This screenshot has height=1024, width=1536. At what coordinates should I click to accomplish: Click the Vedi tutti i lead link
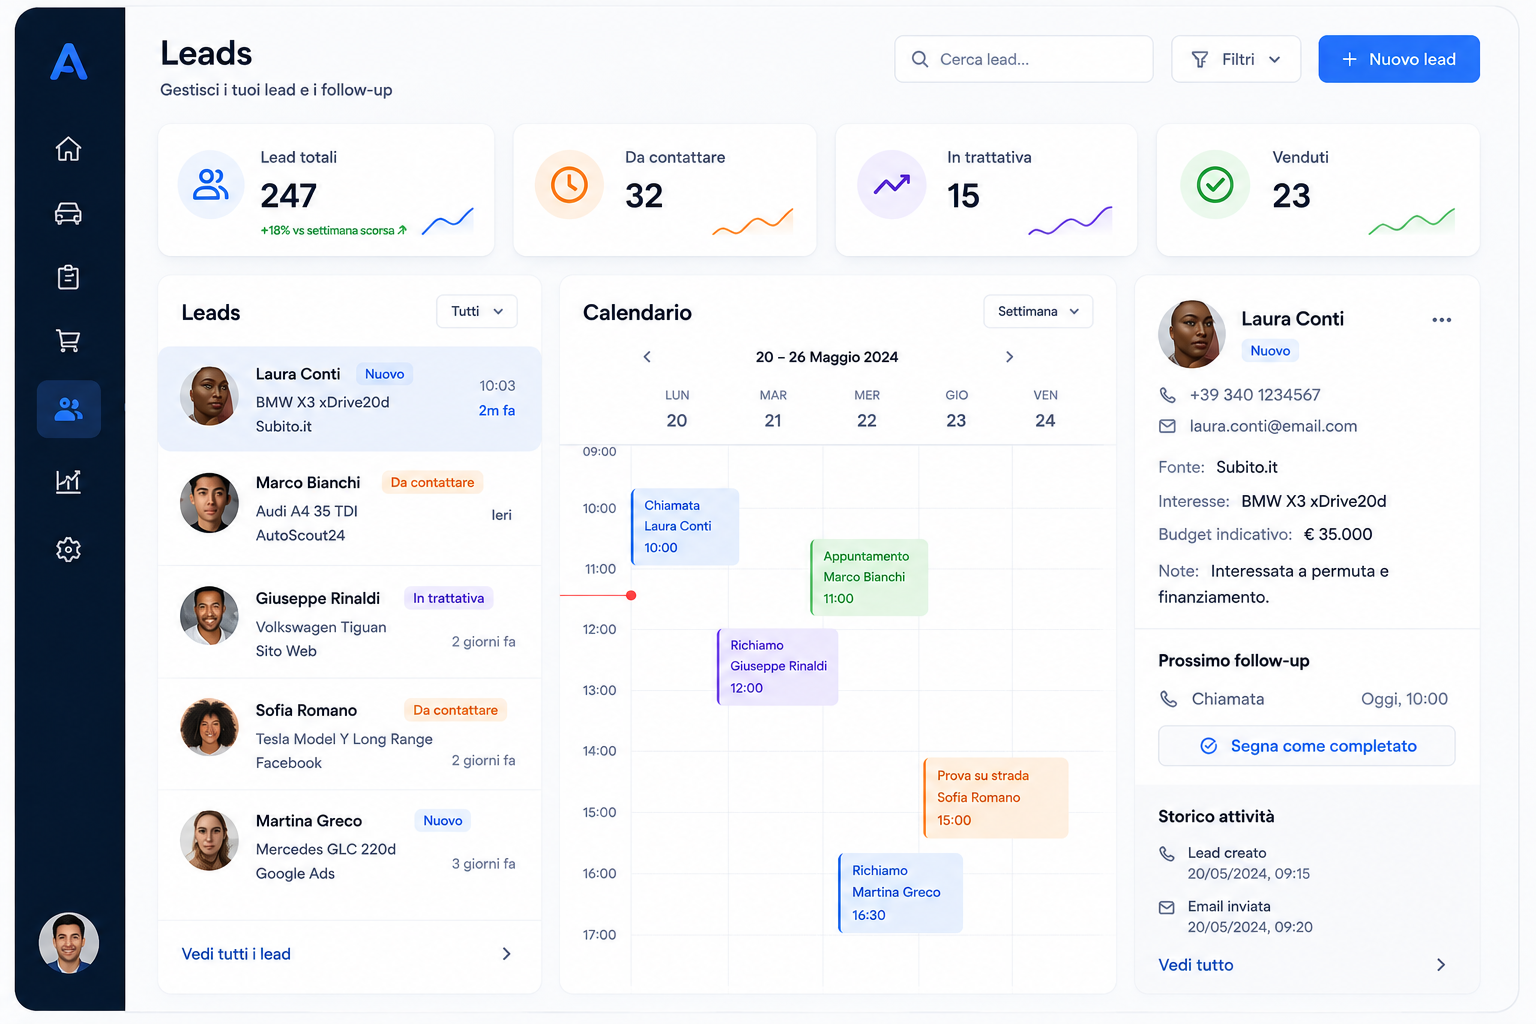236,954
